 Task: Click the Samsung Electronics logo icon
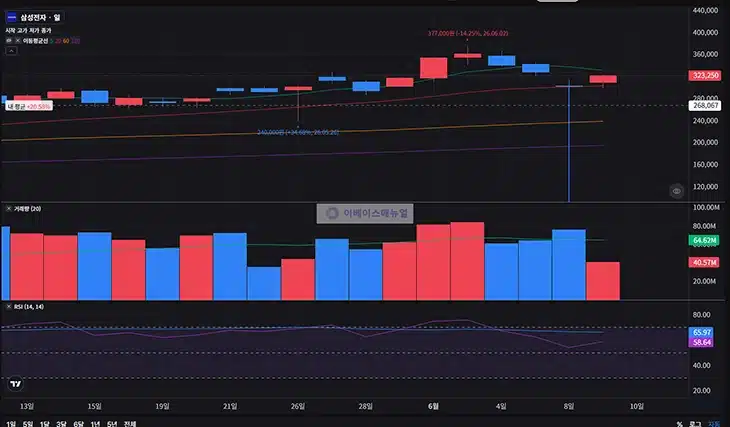pyautogui.click(x=12, y=18)
